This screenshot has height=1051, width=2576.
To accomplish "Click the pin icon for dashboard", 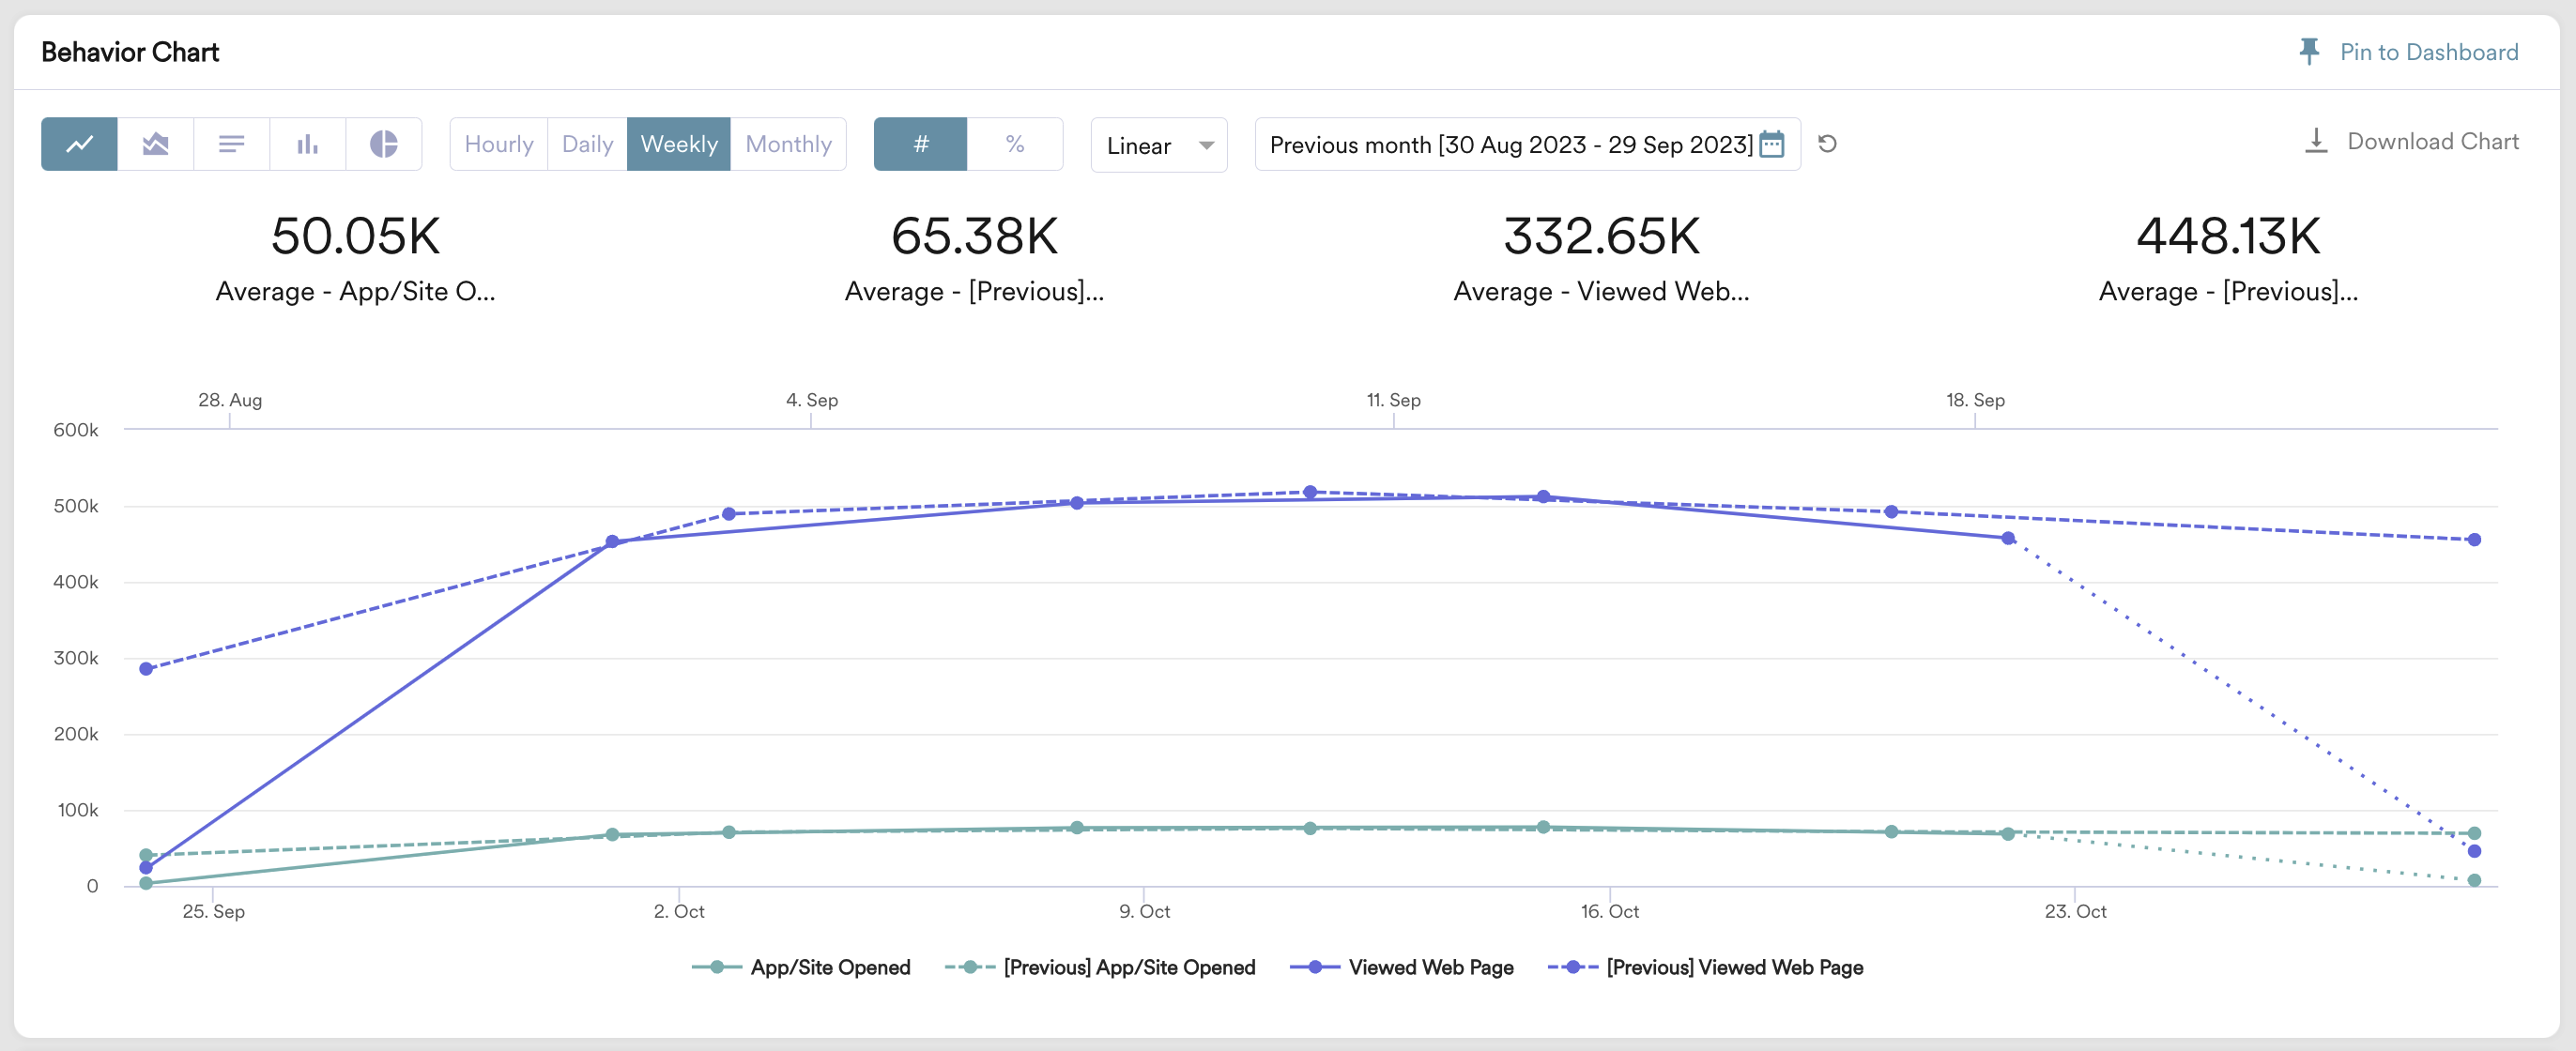I will point(2309,52).
